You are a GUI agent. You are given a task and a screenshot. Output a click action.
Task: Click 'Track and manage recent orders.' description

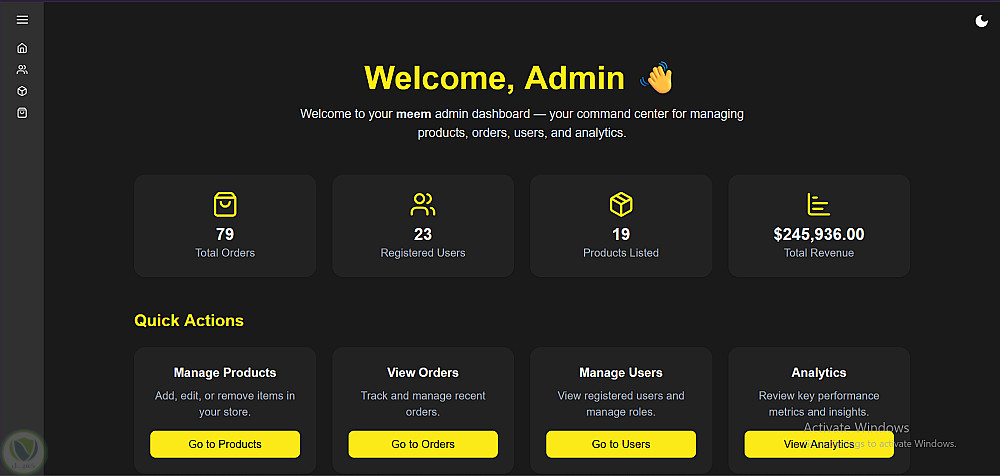(423, 404)
